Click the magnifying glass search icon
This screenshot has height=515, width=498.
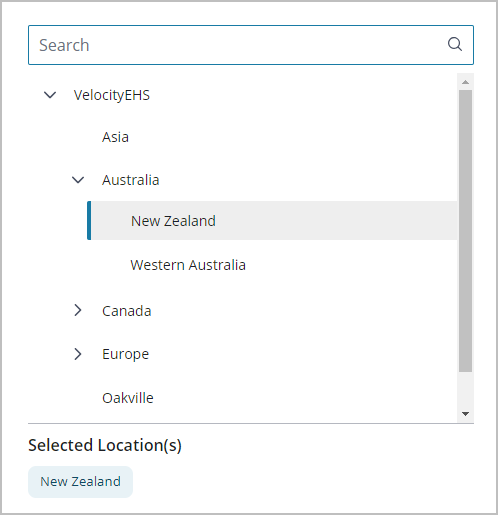[454, 44]
